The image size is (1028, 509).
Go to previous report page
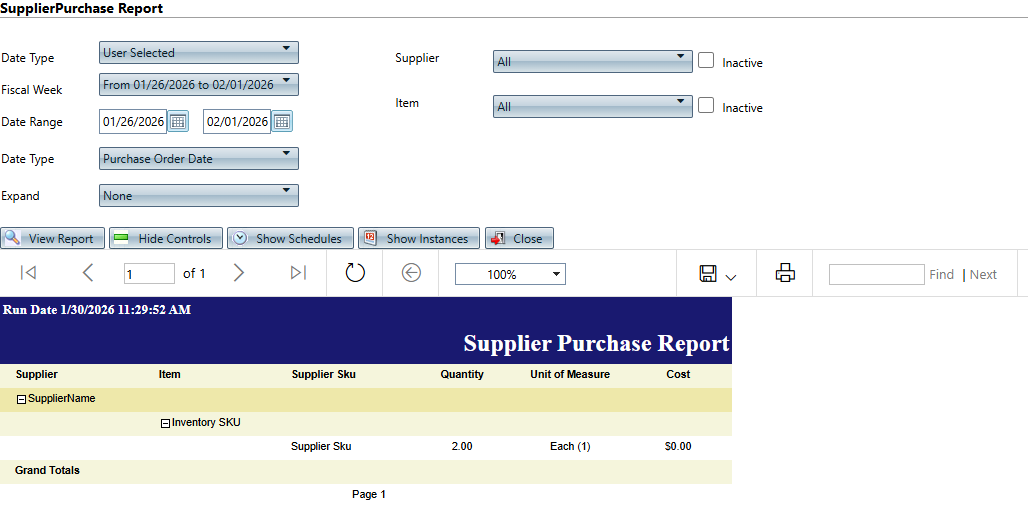click(x=88, y=273)
